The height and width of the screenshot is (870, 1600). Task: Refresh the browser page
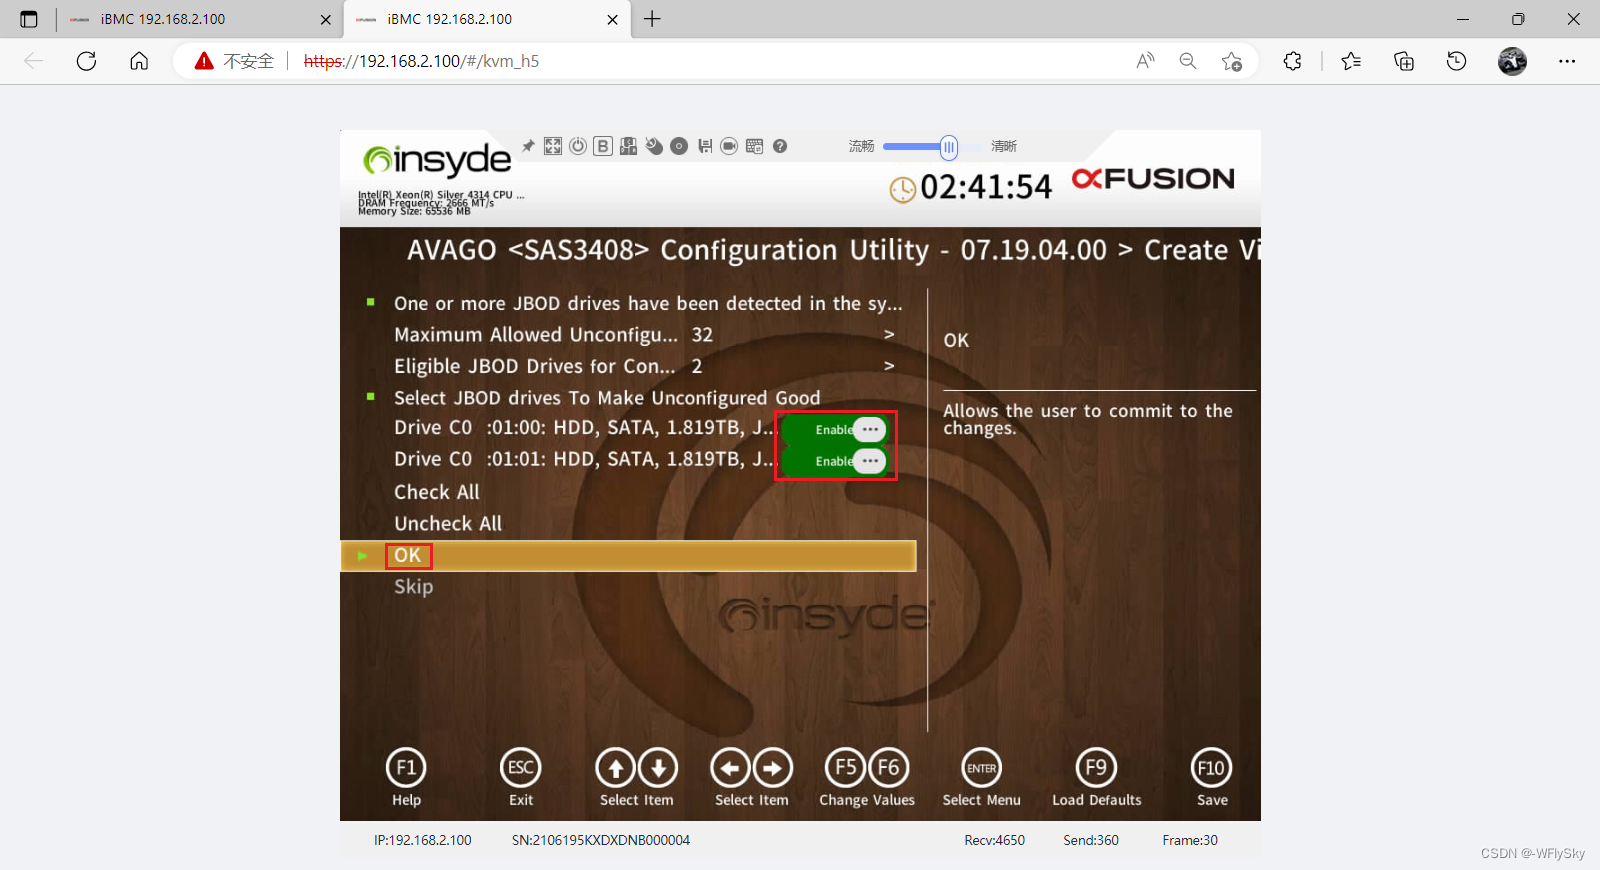coord(87,61)
